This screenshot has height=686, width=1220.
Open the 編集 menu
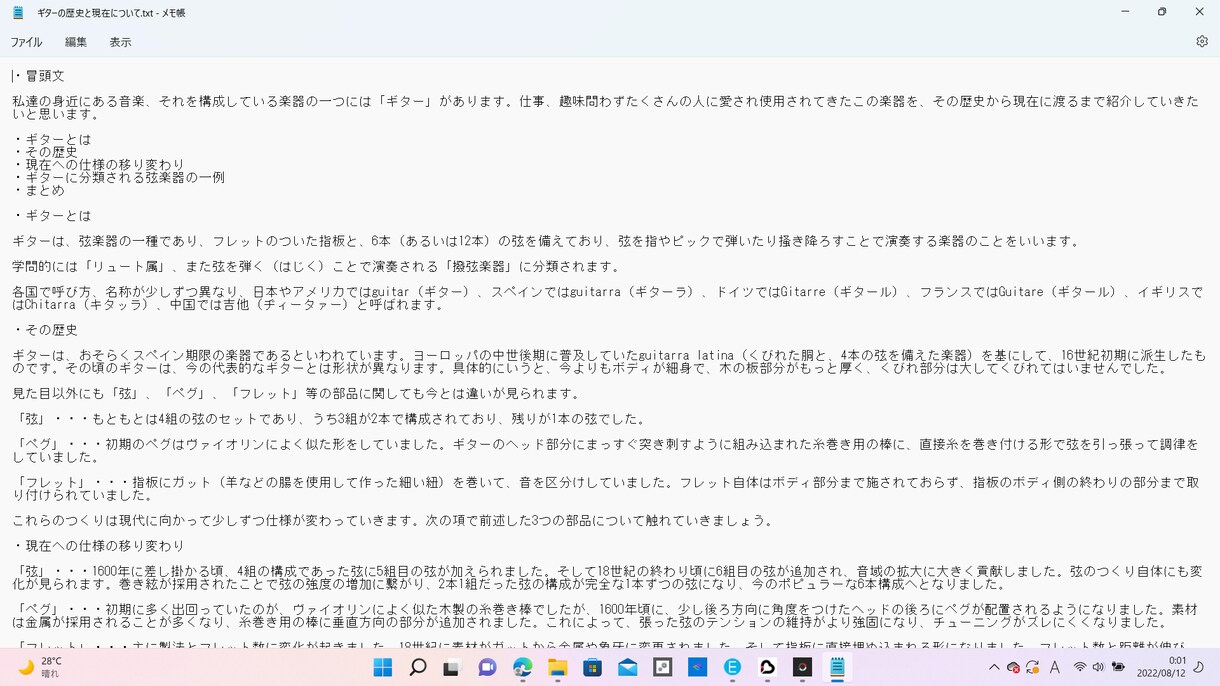pyautogui.click(x=76, y=42)
